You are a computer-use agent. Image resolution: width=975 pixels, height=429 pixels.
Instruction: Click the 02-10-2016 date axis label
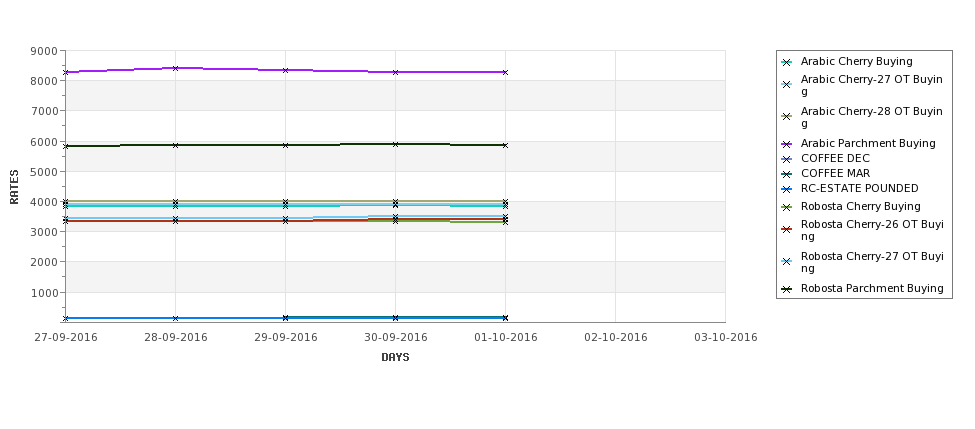pos(616,338)
